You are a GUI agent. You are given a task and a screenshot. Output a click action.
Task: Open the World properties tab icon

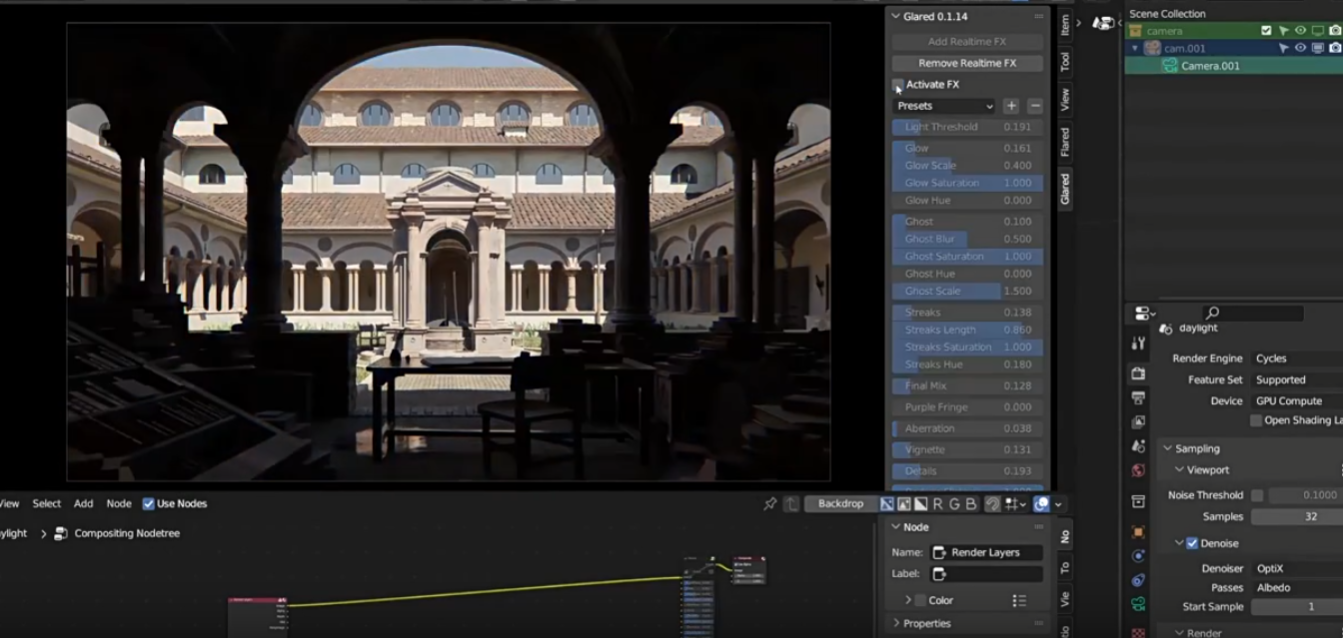[1138, 471]
